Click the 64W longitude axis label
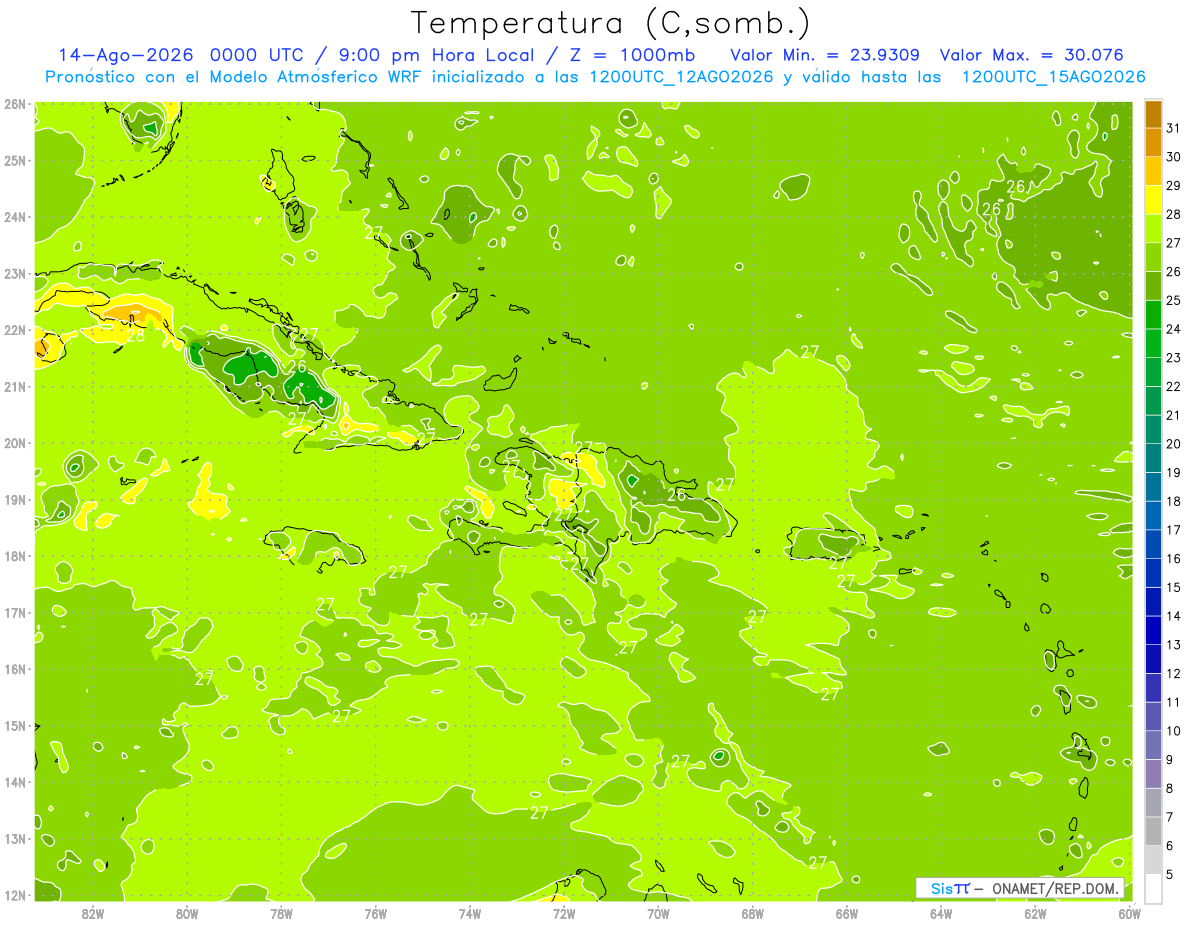1200x927 pixels. tap(941, 913)
